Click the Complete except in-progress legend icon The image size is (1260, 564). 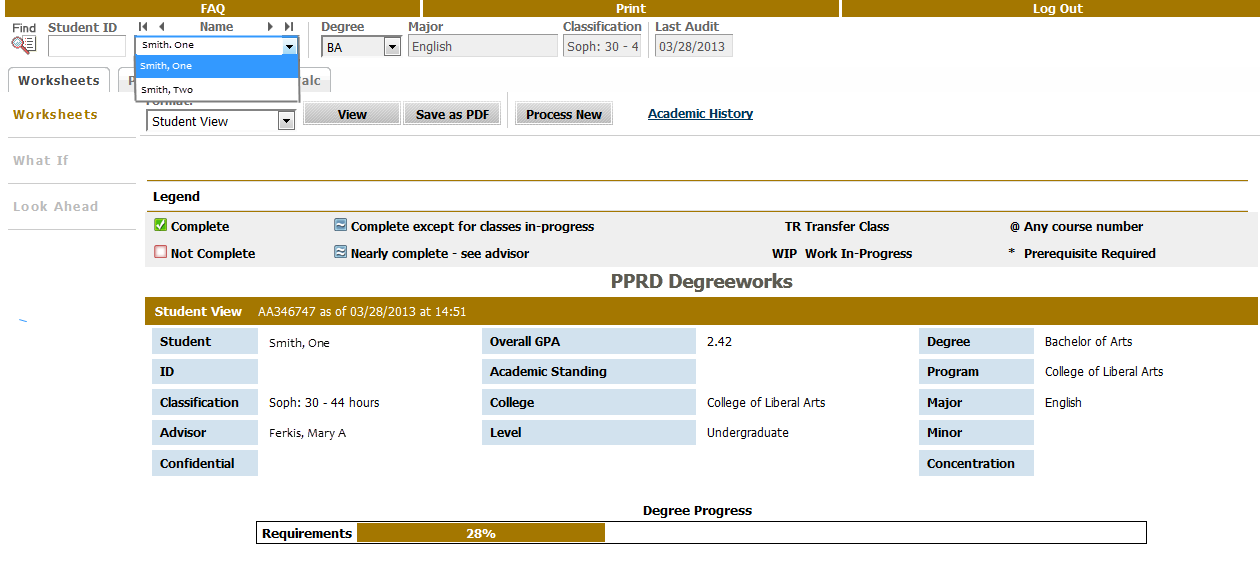tap(341, 226)
